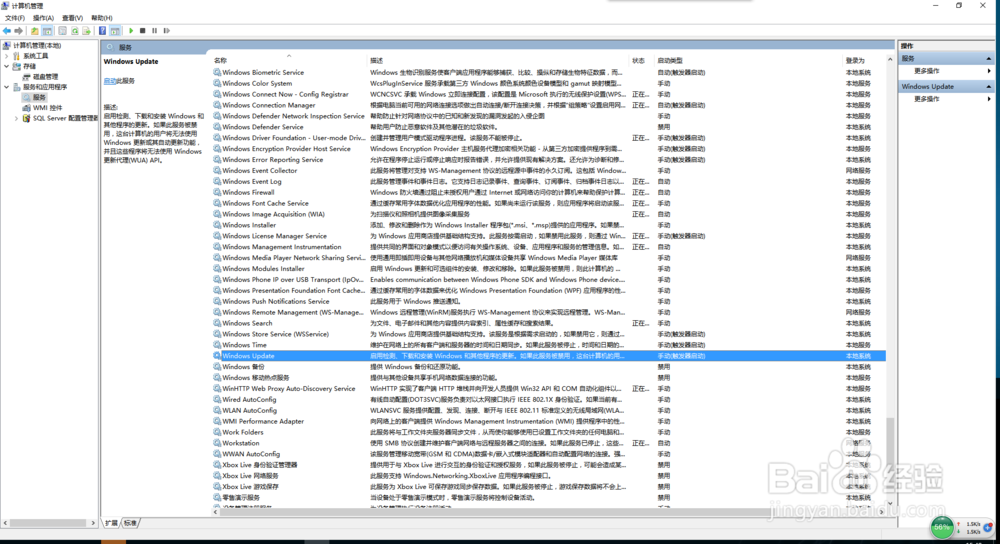Select the Windows 备份 service row

(549, 367)
